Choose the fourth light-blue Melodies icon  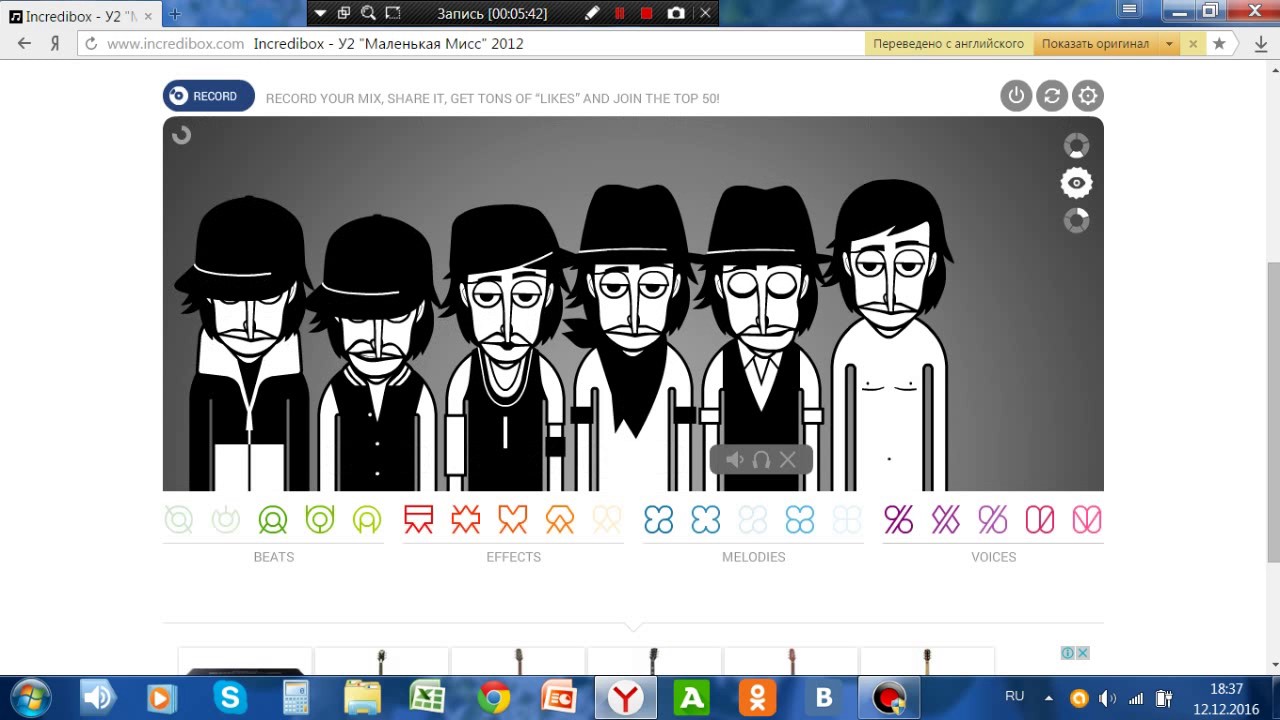[800, 520]
